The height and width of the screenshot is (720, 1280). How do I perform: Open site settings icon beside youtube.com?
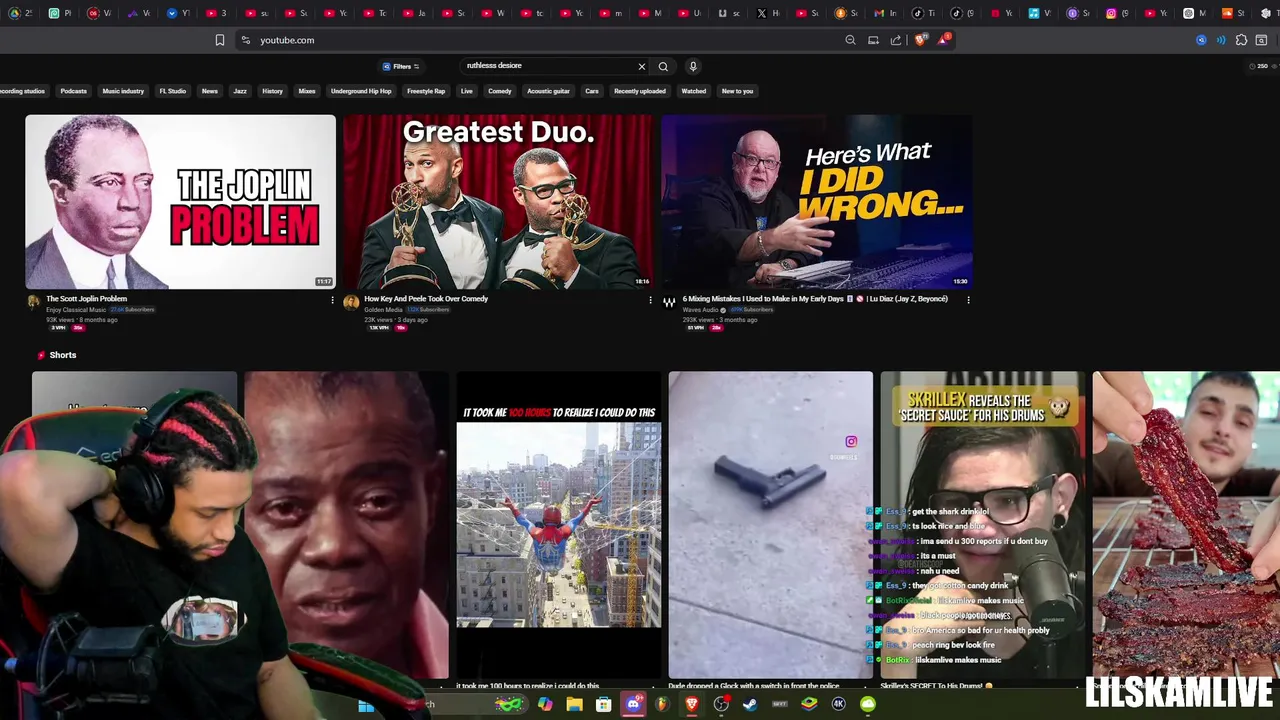(x=245, y=40)
